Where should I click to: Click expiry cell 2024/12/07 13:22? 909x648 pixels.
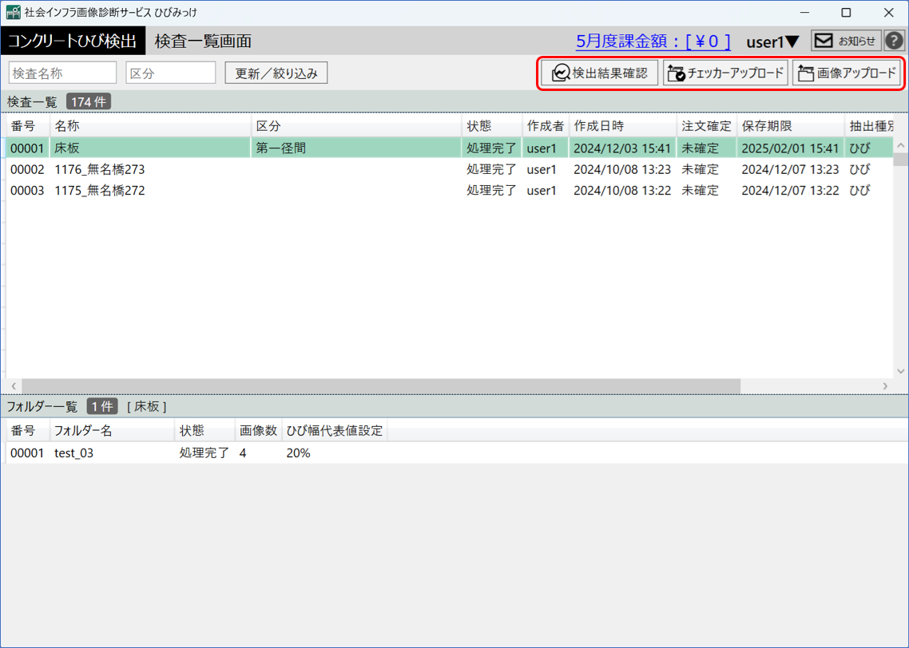790,190
